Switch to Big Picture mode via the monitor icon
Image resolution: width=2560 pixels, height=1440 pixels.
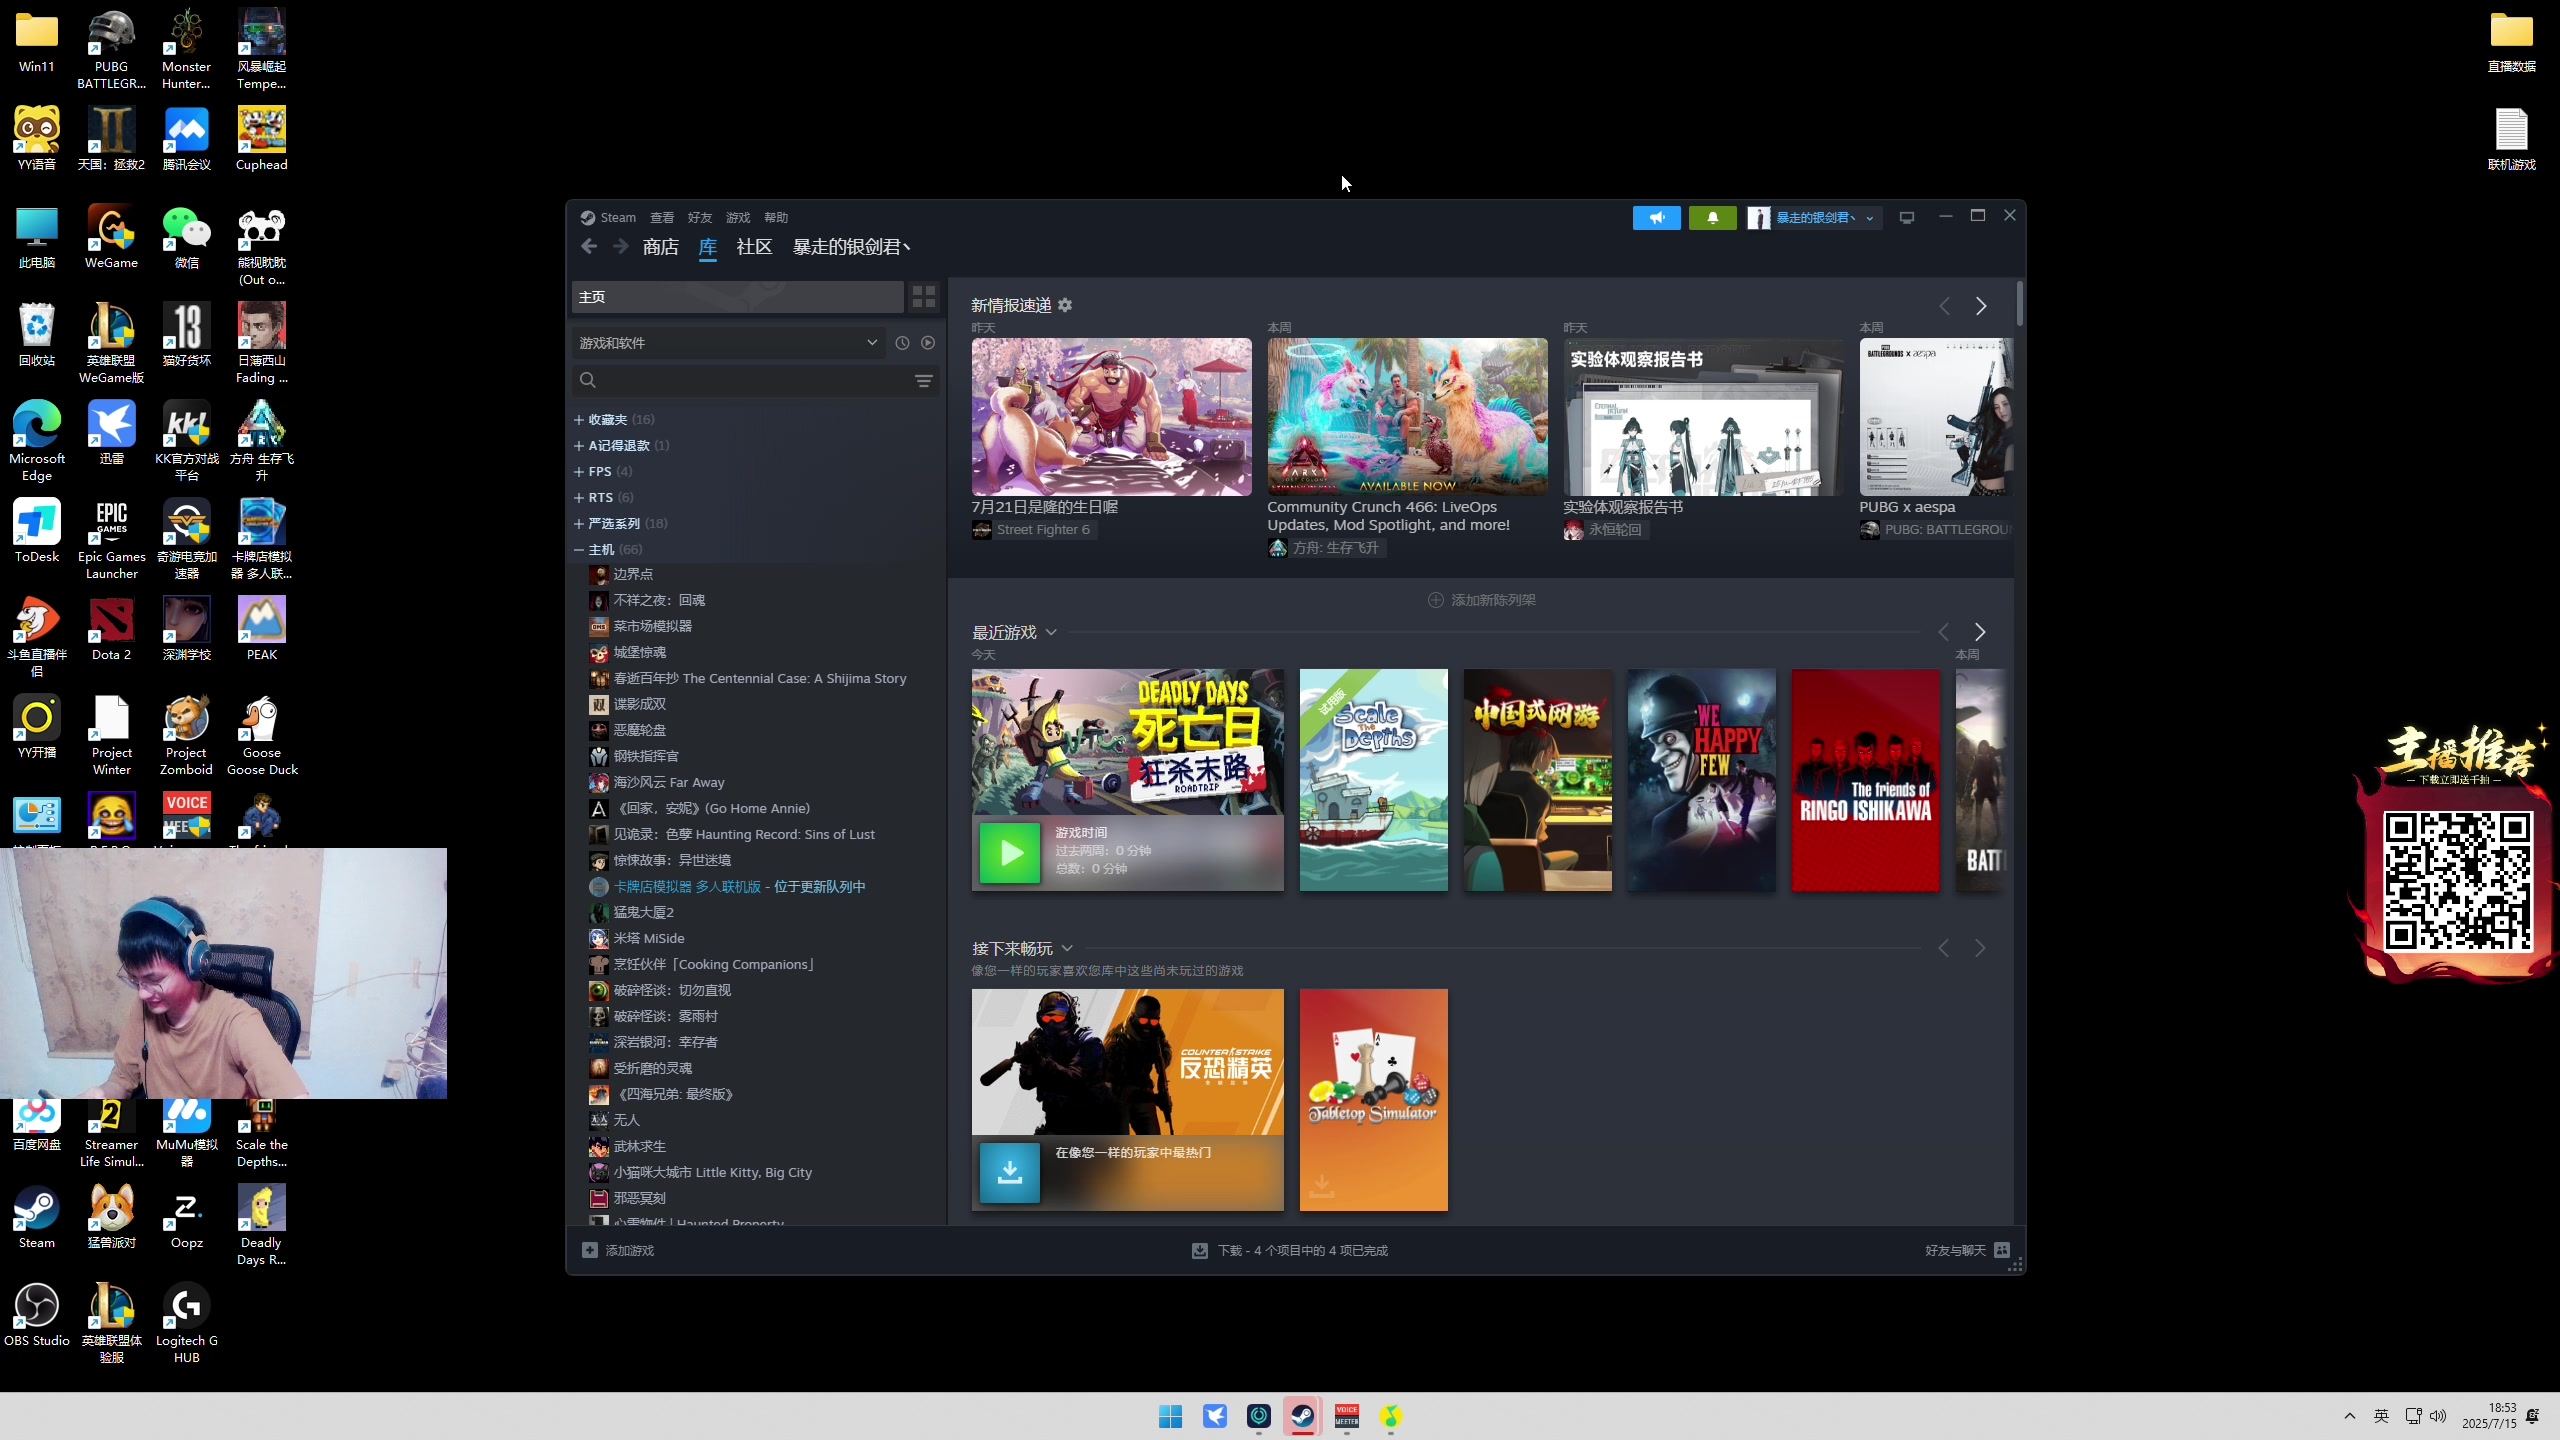coord(1907,218)
